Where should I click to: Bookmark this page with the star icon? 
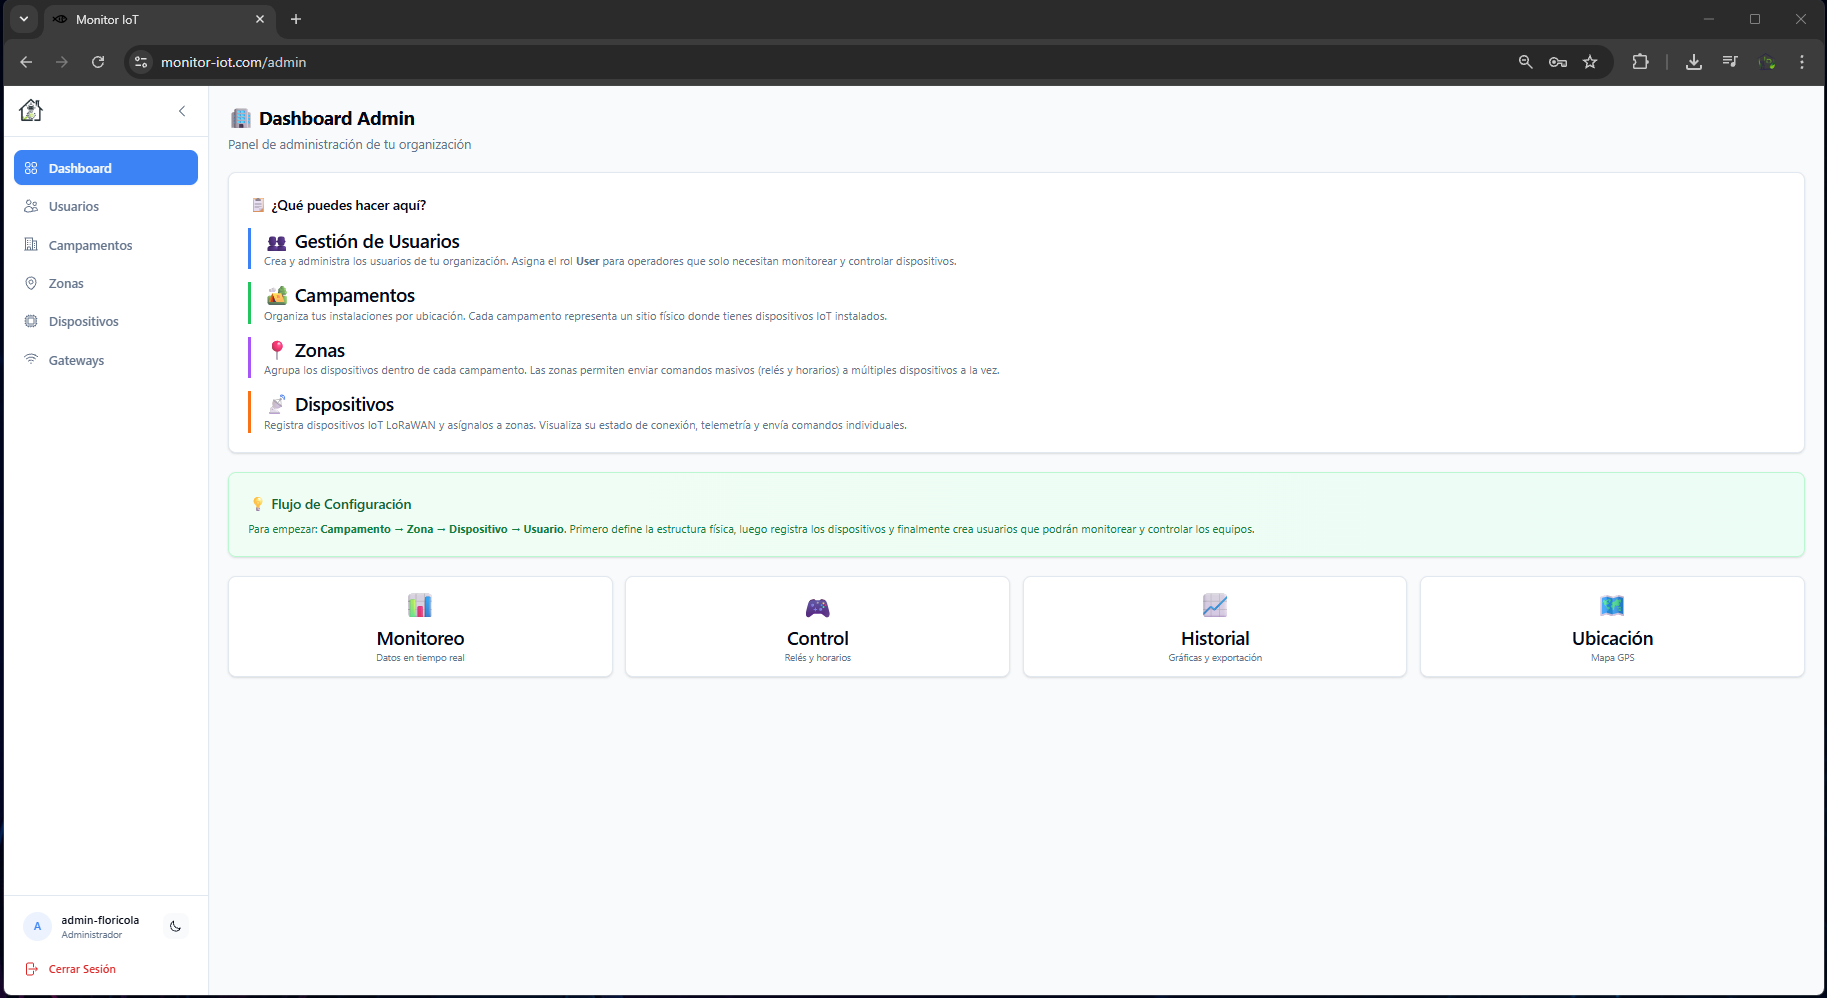click(1590, 62)
